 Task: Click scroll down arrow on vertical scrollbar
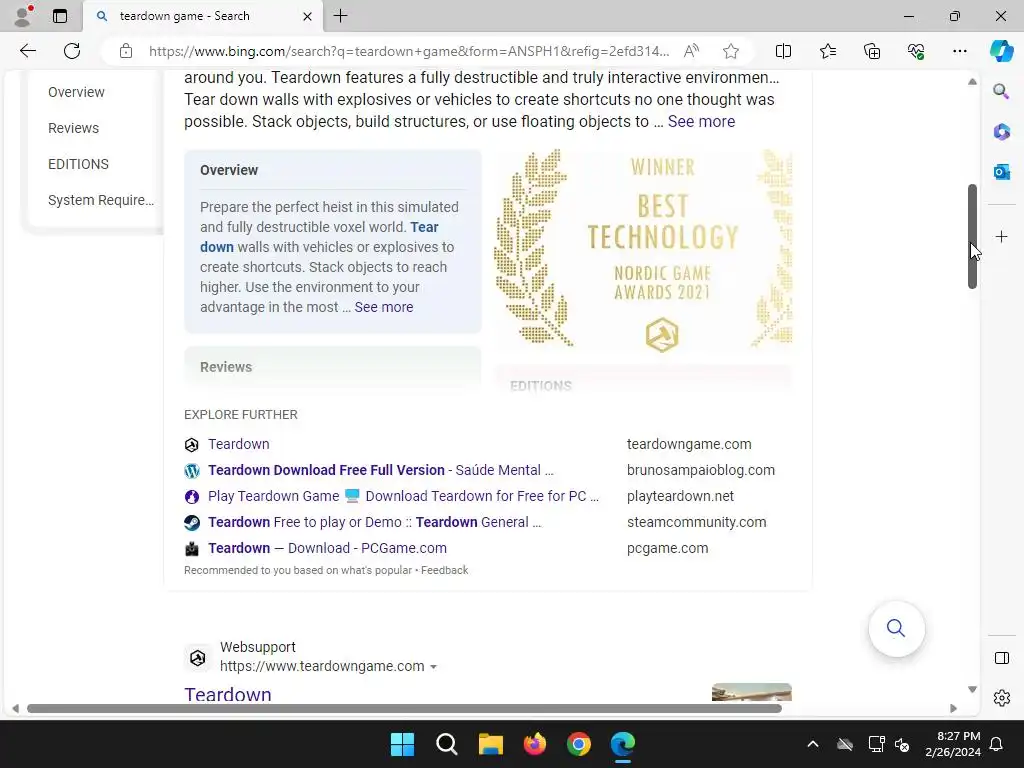[x=972, y=689]
